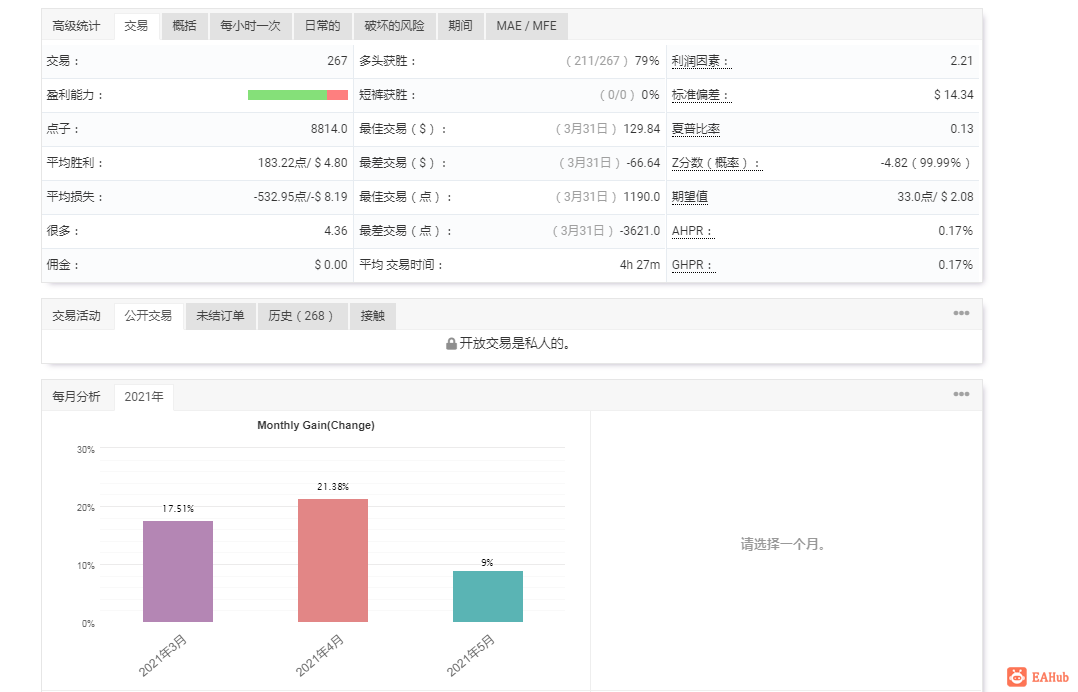Click the 夏普比率 label

(696, 129)
